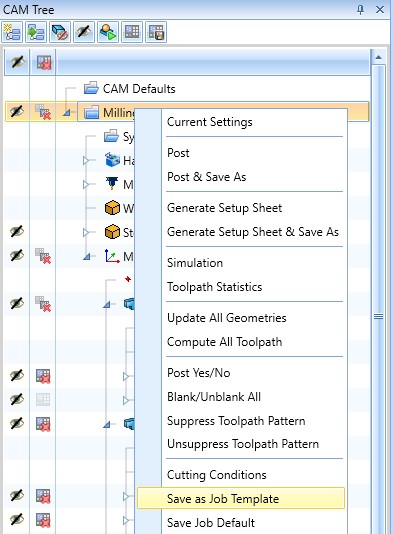The width and height of the screenshot is (394, 534).
Task: Click the scrollbar thumb grip
Action: 378,316
